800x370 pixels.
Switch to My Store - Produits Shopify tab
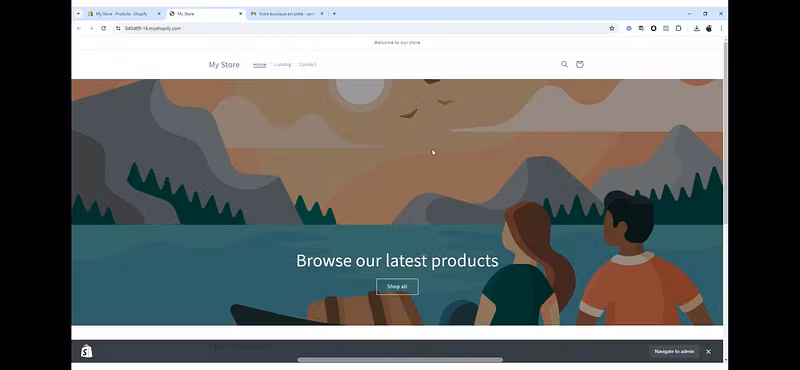(121, 14)
